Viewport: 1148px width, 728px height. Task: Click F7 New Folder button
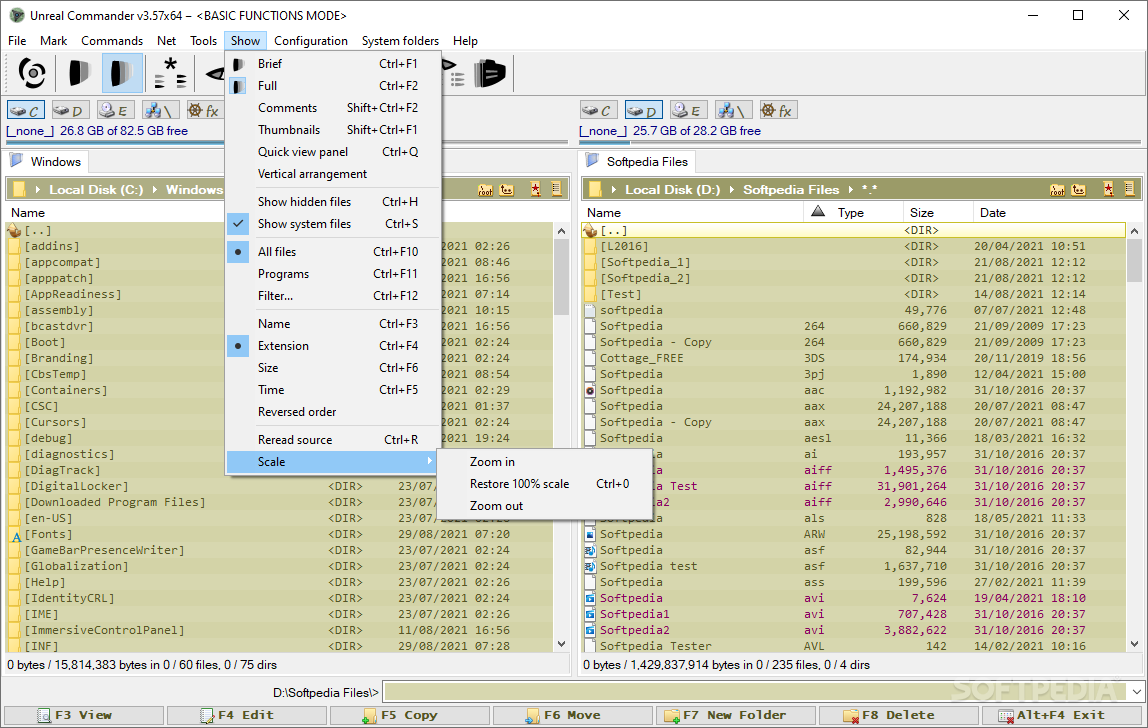coord(735,716)
